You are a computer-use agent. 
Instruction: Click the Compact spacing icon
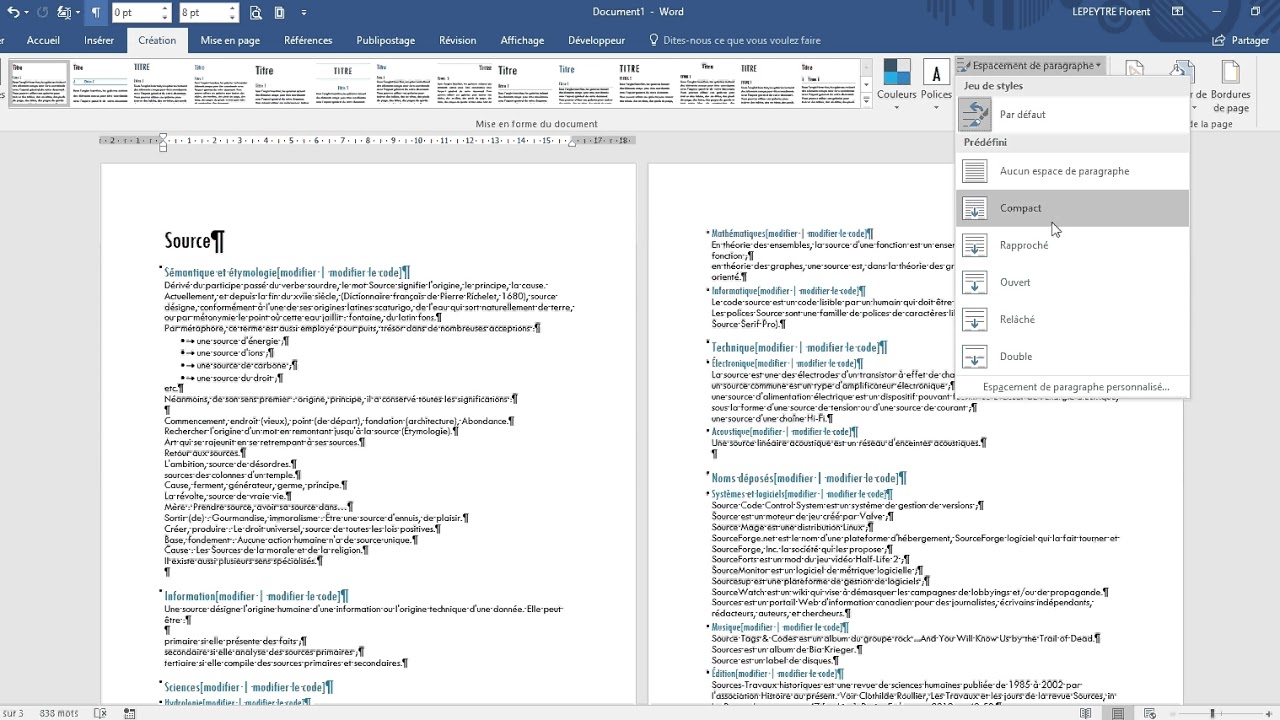pos(974,208)
